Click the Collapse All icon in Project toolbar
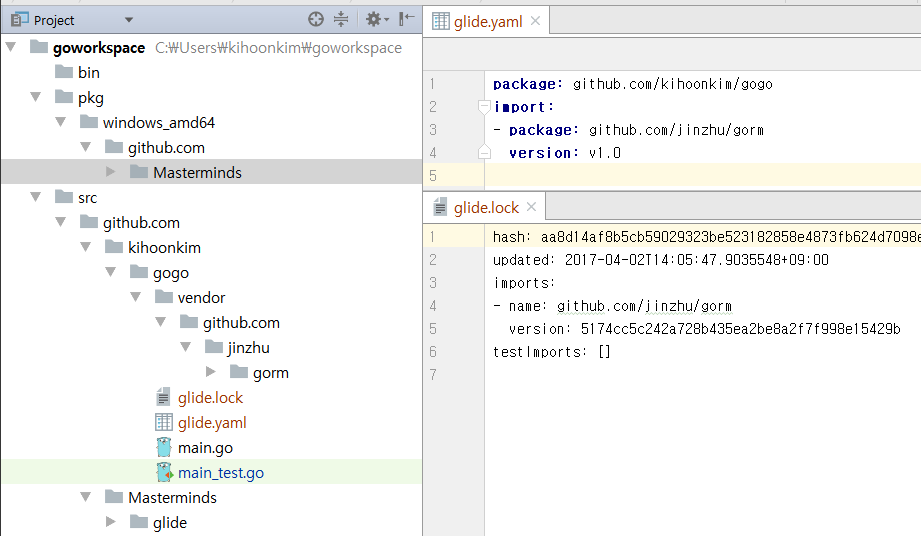Screen dimensions: 921x536 (341, 19)
